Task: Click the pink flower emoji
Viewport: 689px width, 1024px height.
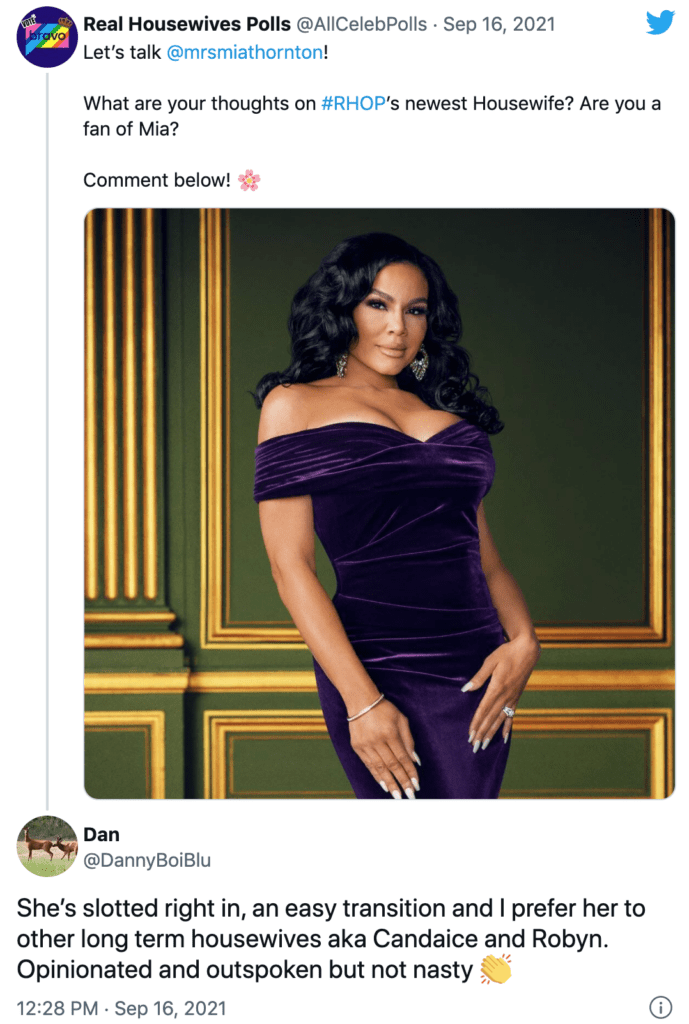Action: pos(249,180)
